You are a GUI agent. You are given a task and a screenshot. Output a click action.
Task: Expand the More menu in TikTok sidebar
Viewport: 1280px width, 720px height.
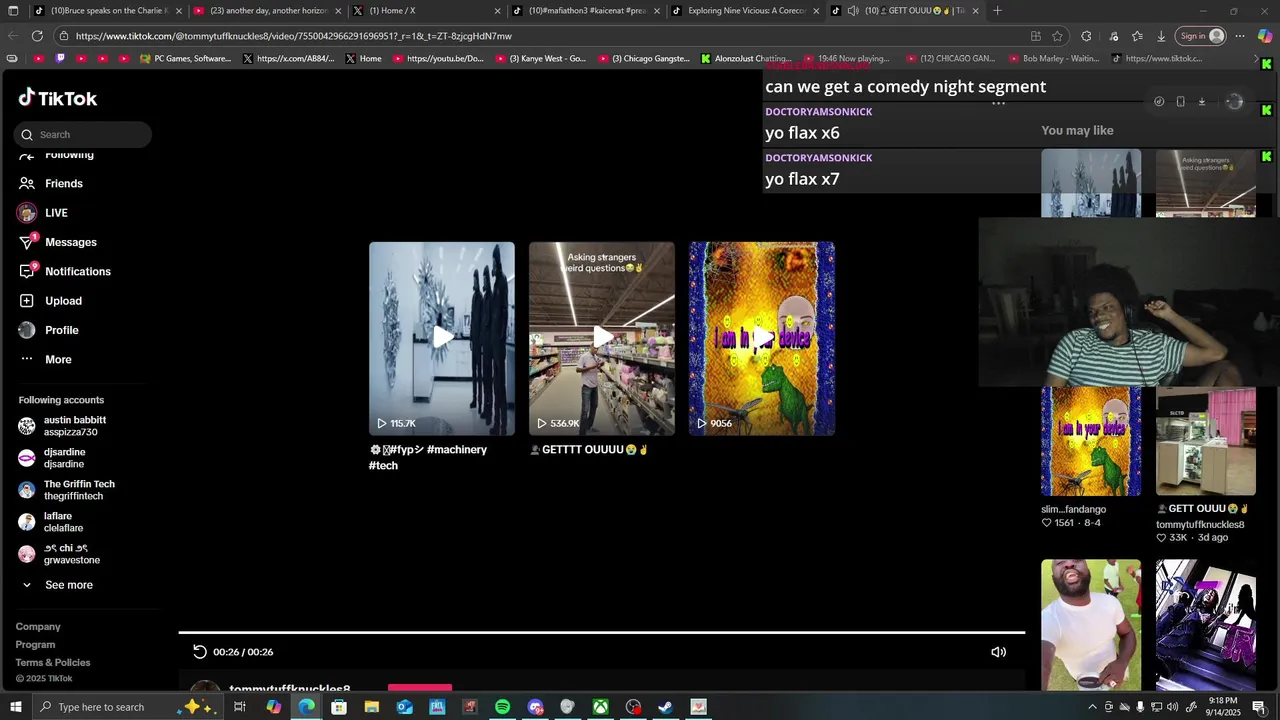point(45,359)
